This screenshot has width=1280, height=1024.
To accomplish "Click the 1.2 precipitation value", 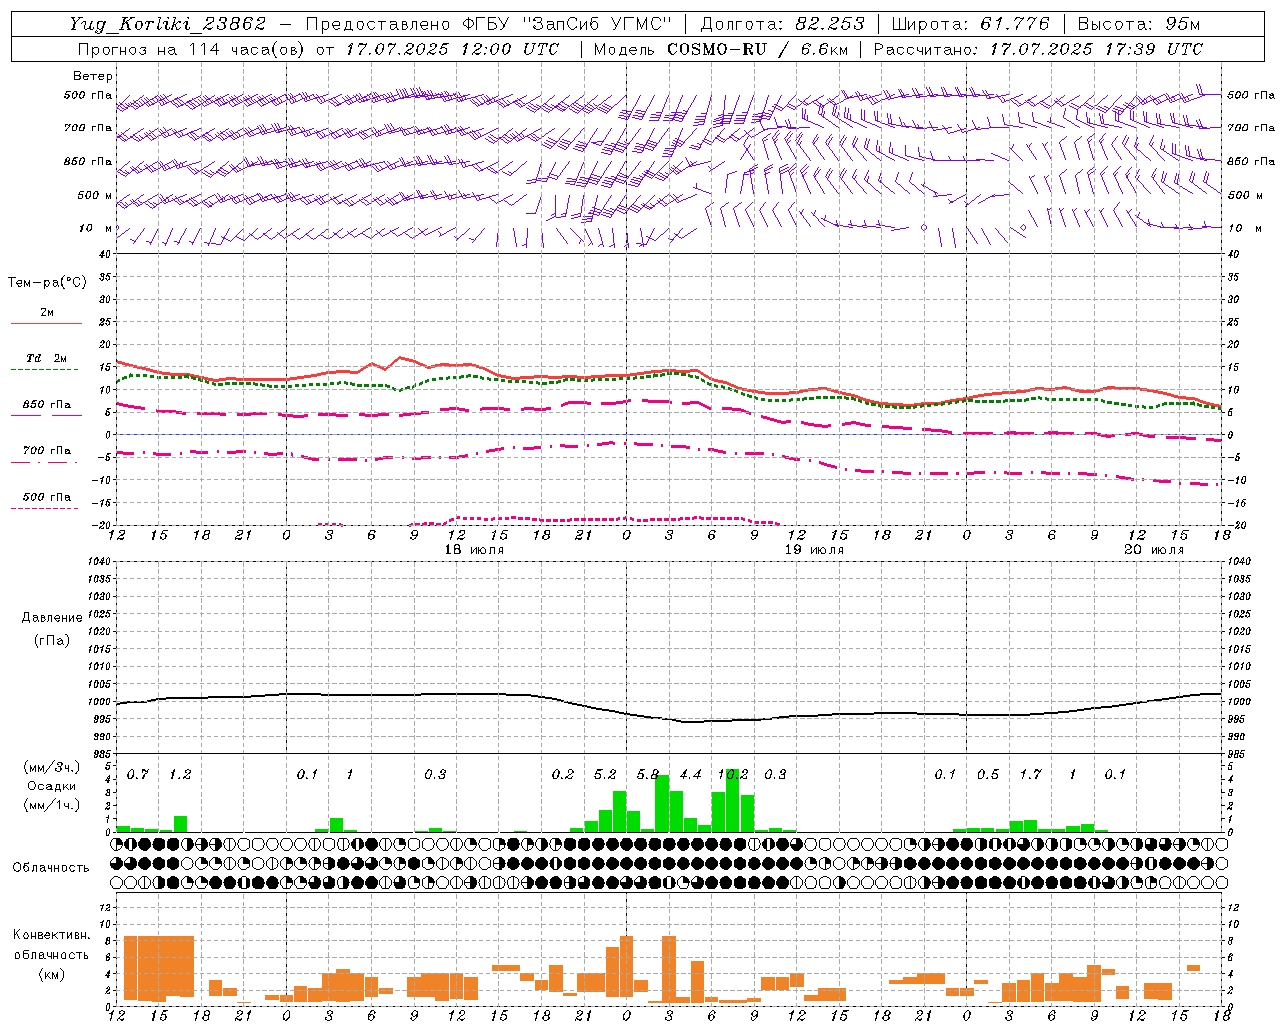I will click(180, 775).
